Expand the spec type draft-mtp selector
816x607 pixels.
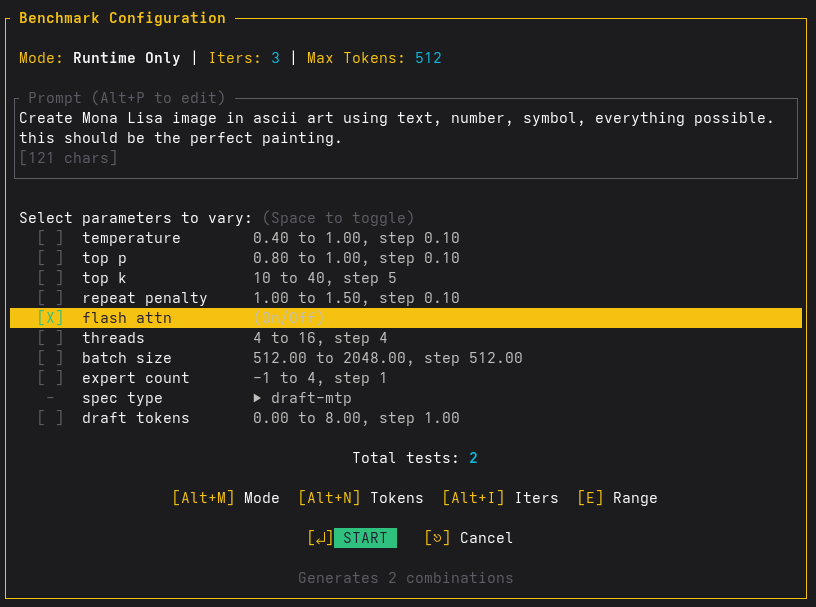click(x=302, y=398)
